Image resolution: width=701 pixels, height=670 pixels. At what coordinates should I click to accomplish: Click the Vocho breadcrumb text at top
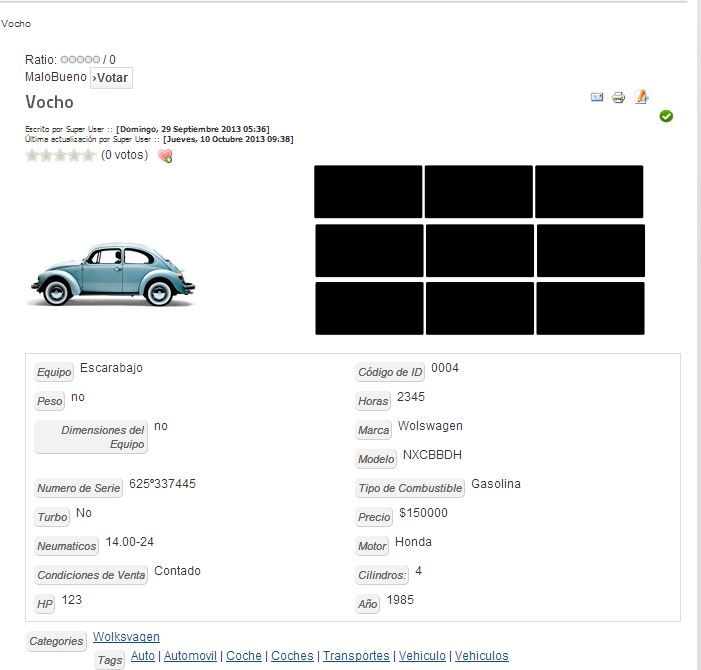(16, 24)
